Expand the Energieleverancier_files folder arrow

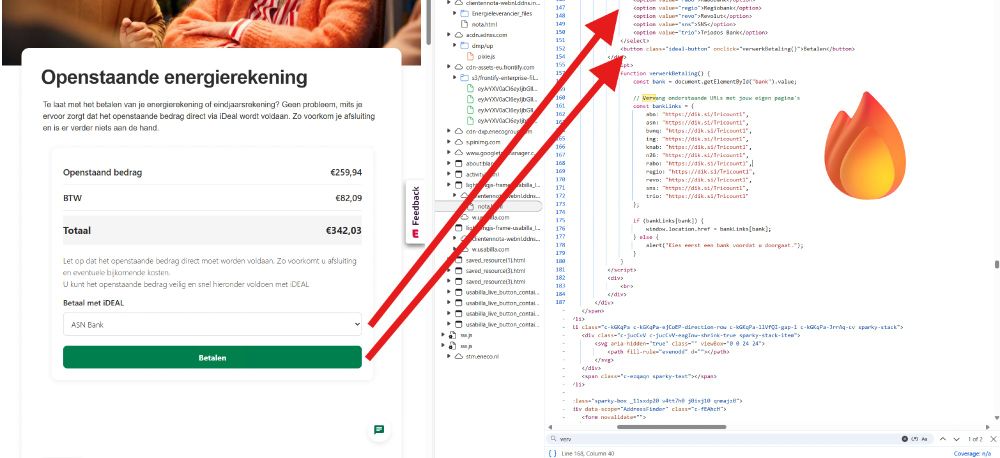coord(455,13)
